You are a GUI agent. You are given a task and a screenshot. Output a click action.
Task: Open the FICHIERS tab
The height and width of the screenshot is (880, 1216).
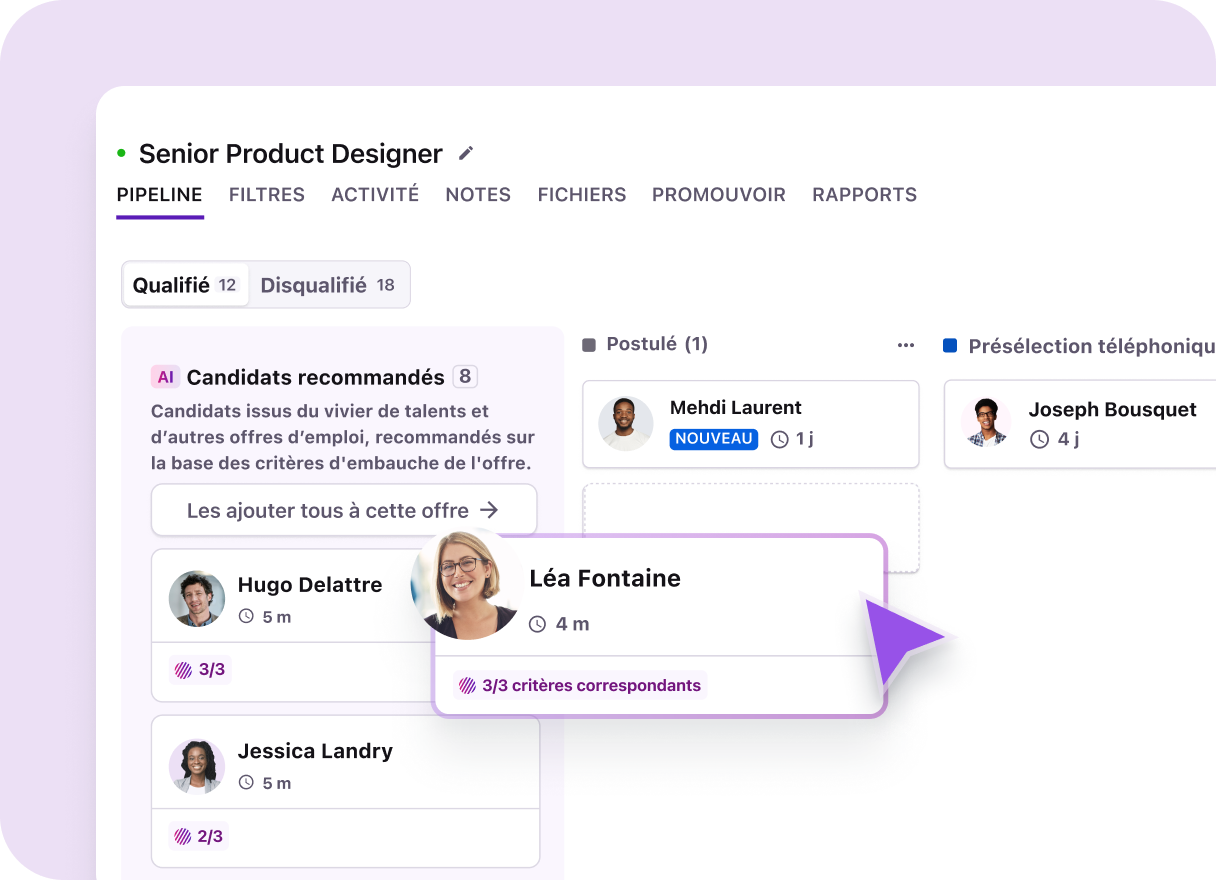coord(582,195)
